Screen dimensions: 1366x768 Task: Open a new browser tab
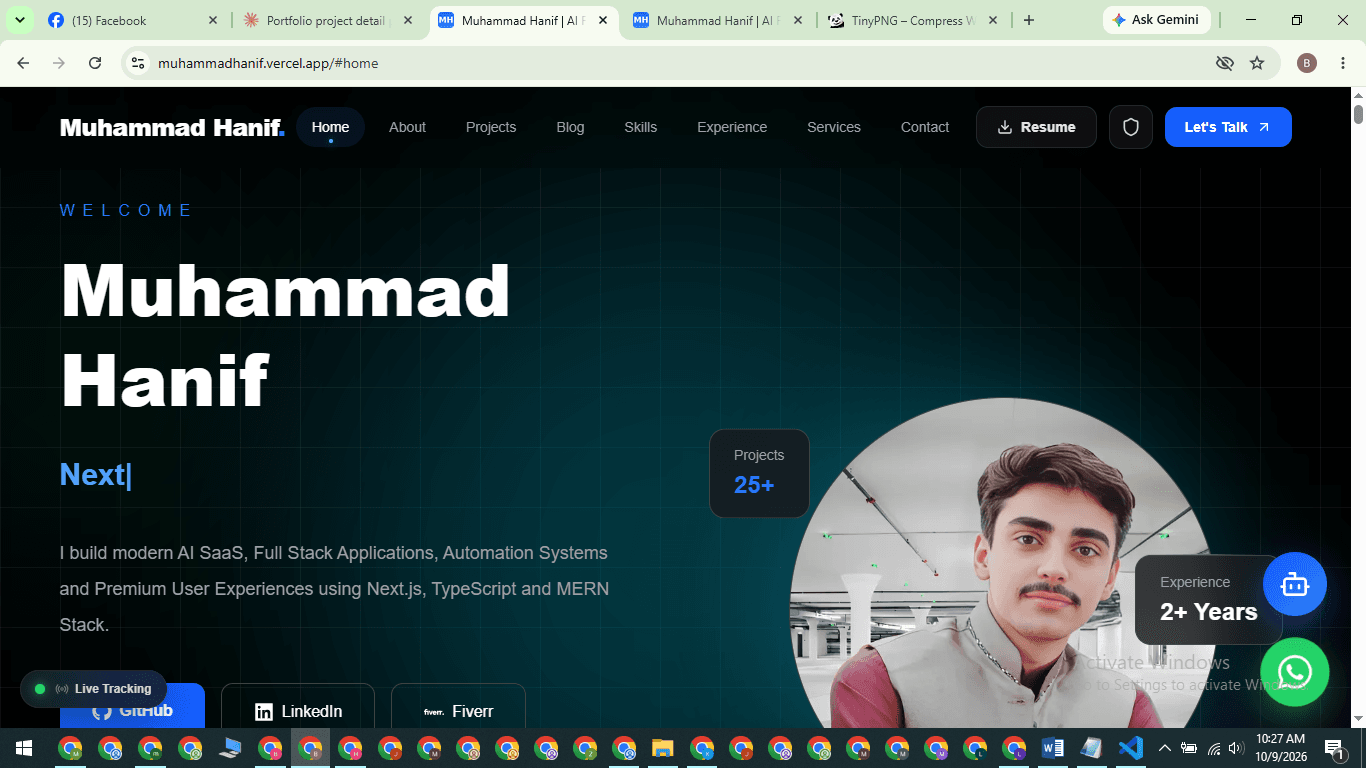pyautogui.click(x=1029, y=20)
